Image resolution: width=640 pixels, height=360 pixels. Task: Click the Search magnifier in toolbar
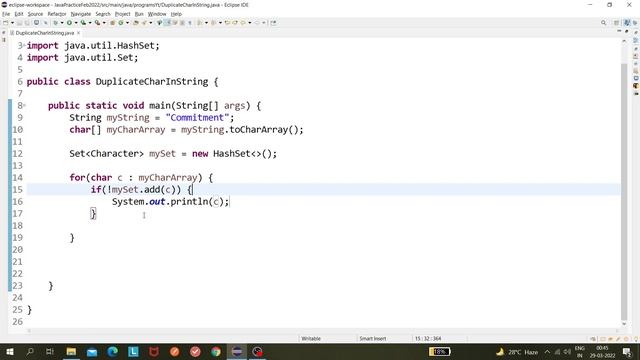[603, 23]
